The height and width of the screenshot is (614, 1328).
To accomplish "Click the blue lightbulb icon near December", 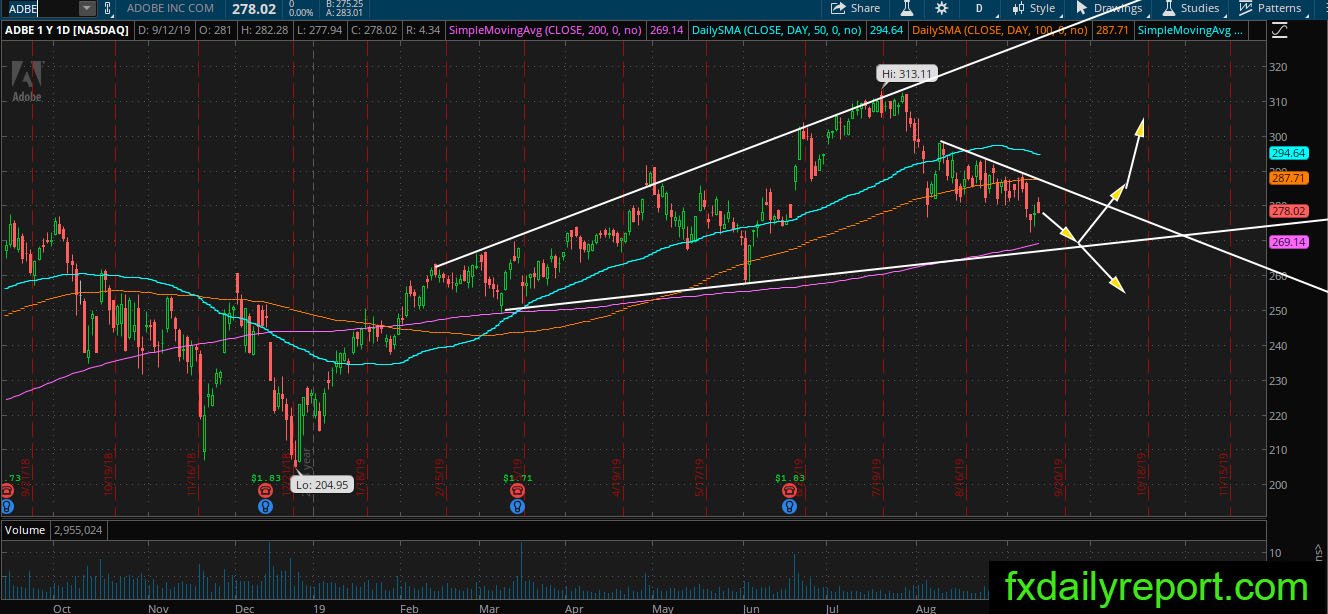I will pyautogui.click(x=266, y=506).
